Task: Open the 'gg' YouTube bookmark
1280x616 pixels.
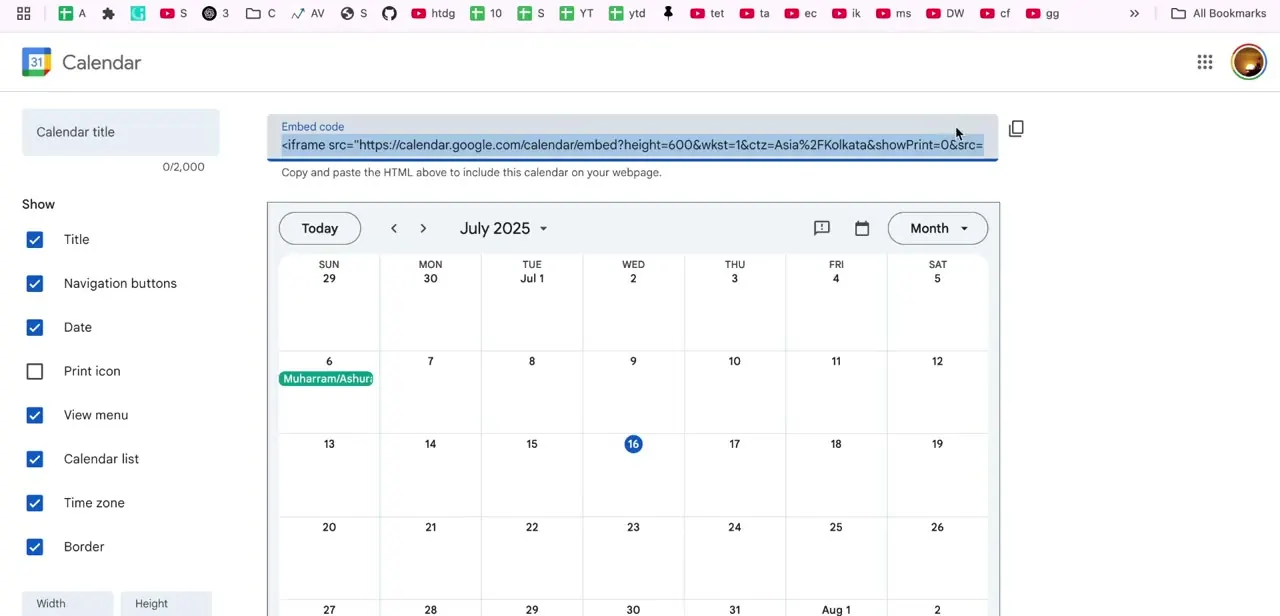Action: tap(1043, 13)
